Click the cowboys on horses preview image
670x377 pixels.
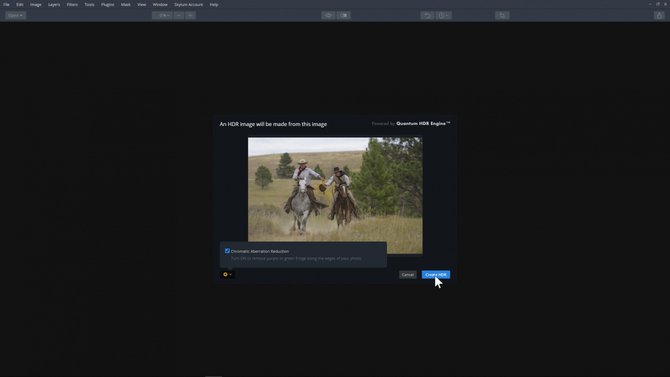(335, 195)
